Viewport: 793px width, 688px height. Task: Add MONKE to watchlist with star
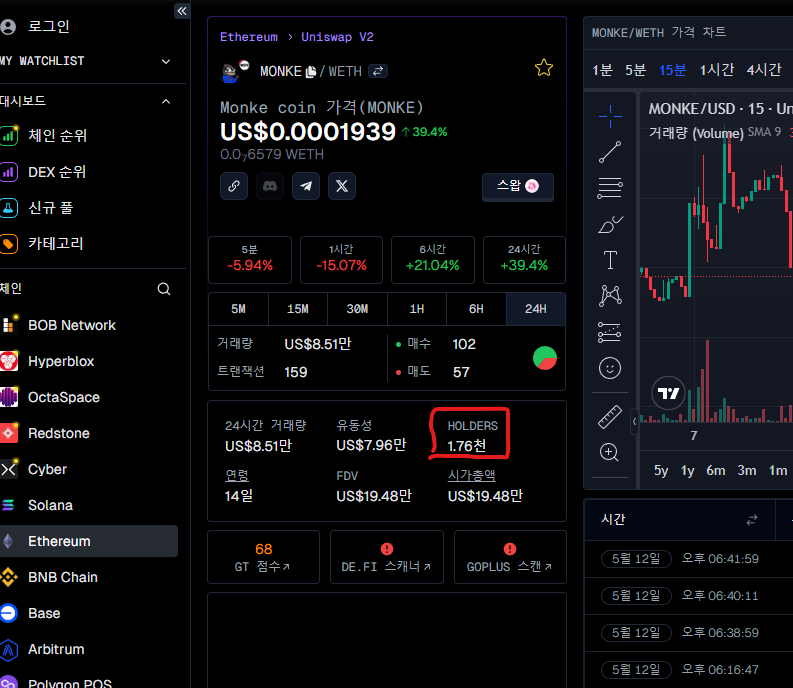pyautogui.click(x=544, y=68)
